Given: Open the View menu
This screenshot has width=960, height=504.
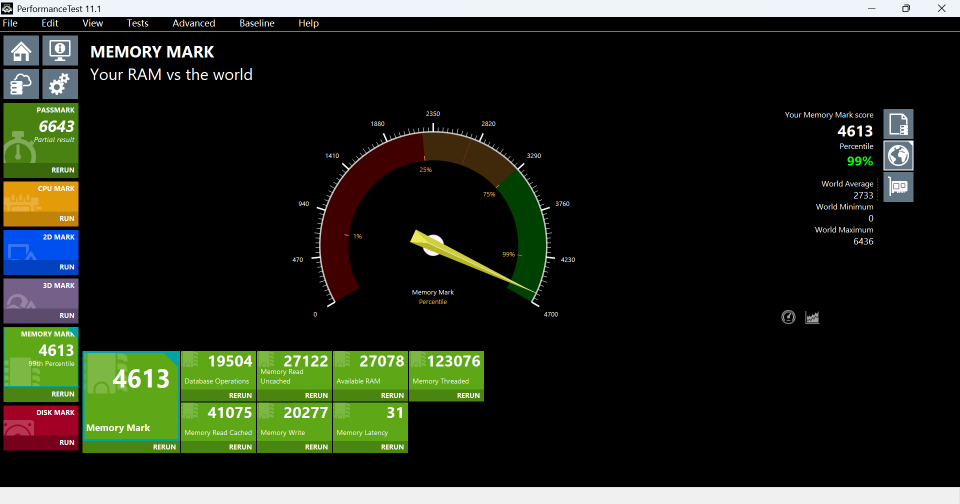Looking at the screenshot, I should point(92,23).
